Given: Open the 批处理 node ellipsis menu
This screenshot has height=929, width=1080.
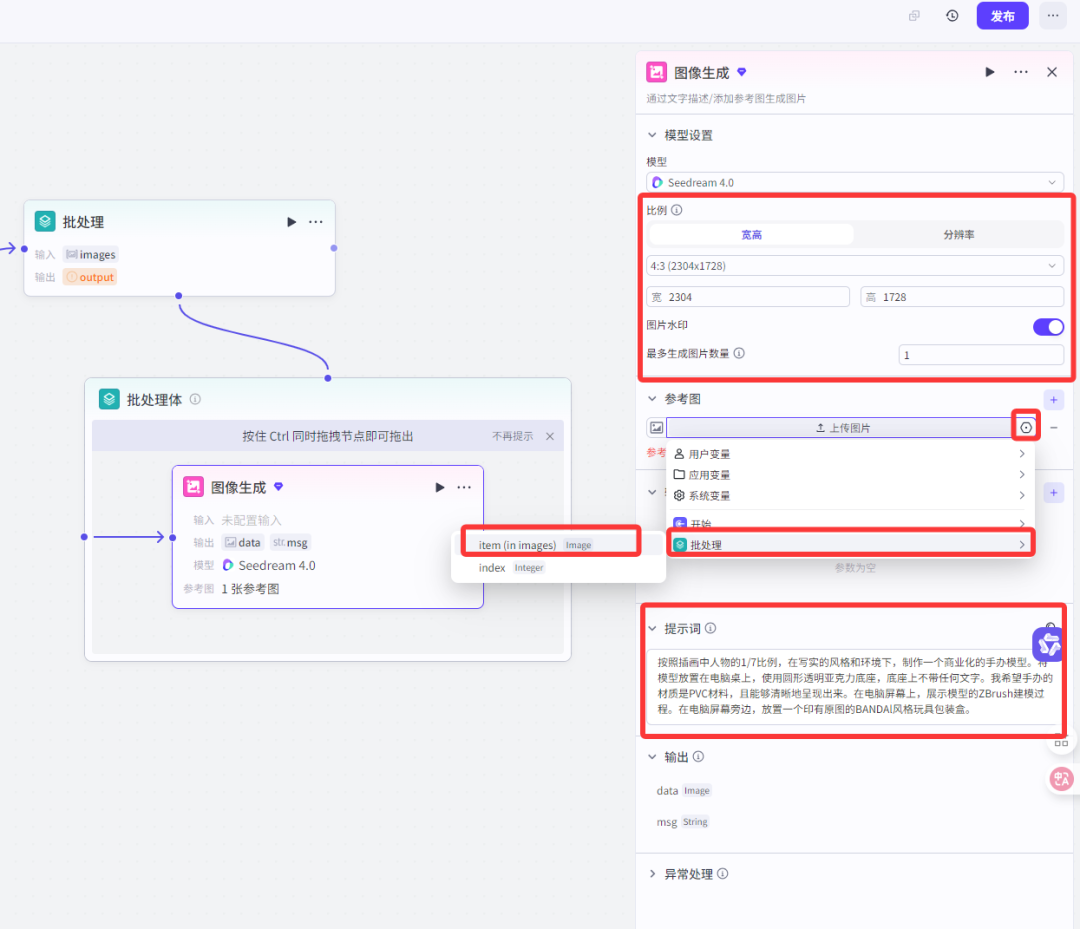Looking at the screenshot, I should (316, 222).
